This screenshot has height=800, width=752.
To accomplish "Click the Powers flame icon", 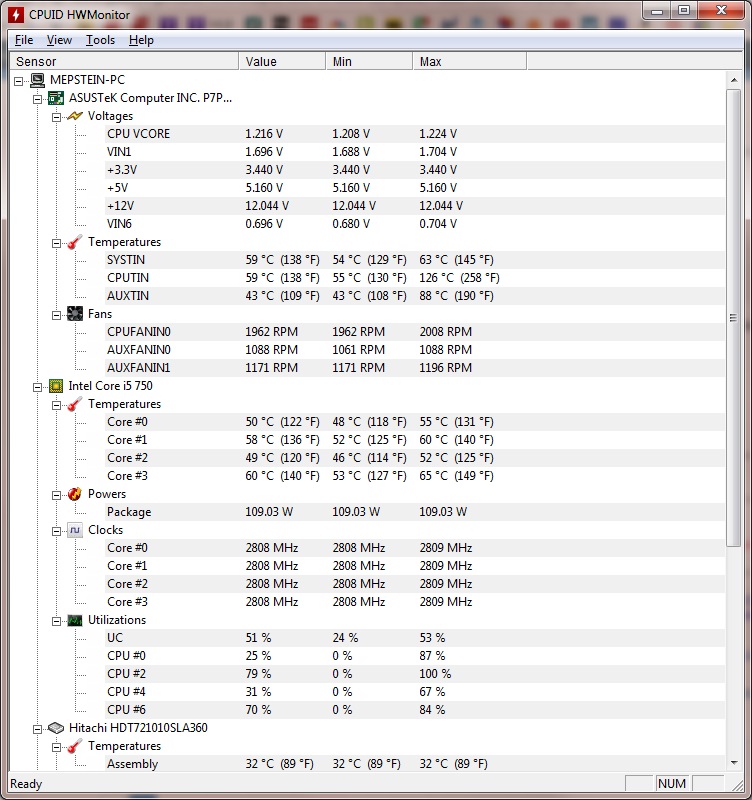I will 75,494.
